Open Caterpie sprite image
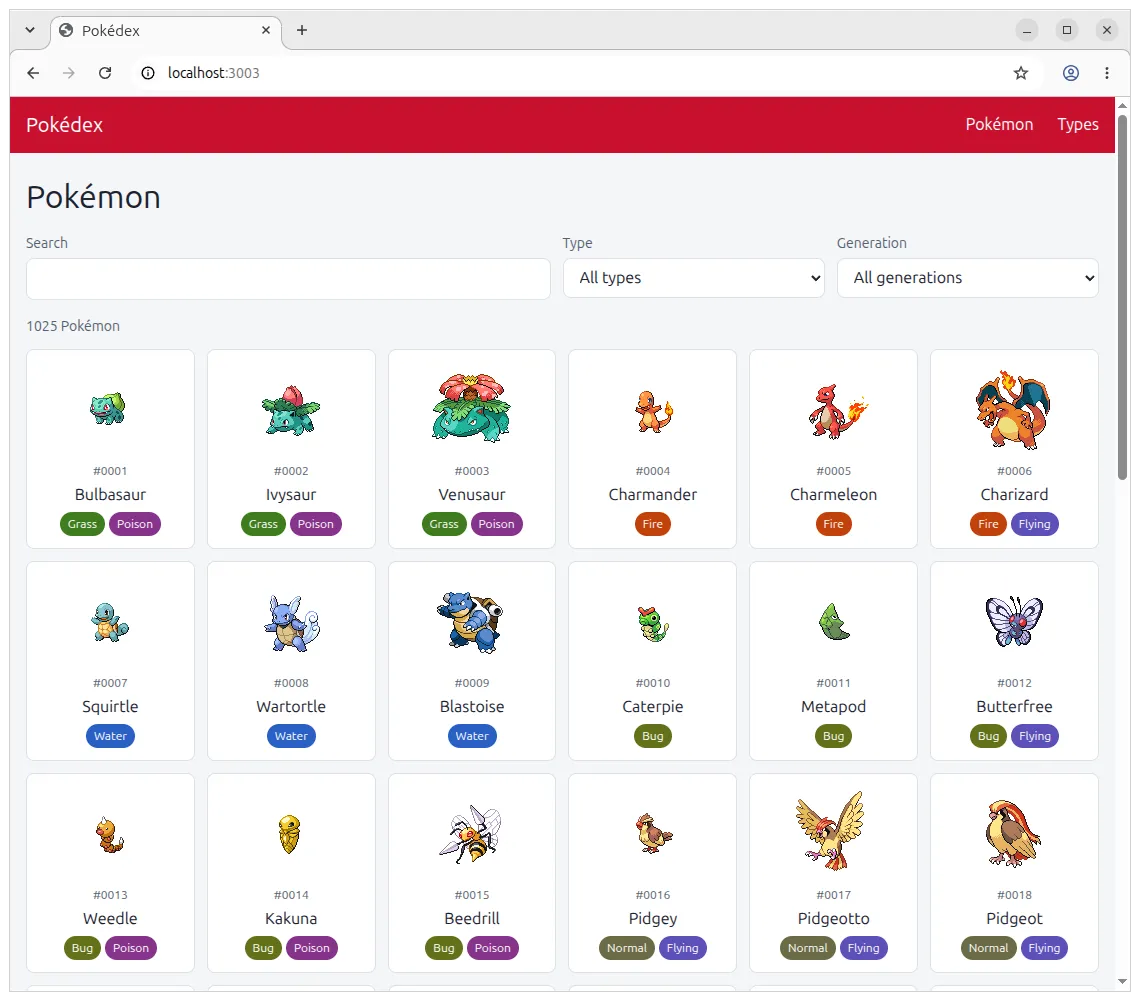The width and height of the screenshot is (1140, 1001). click(654, 624)
